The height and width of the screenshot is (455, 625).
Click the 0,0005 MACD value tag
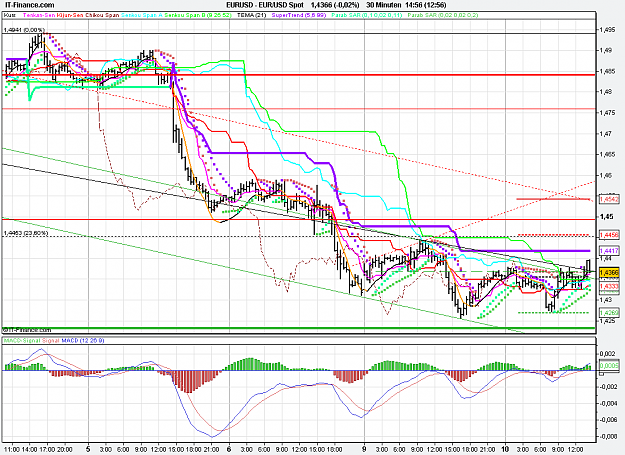click(609, 365)
